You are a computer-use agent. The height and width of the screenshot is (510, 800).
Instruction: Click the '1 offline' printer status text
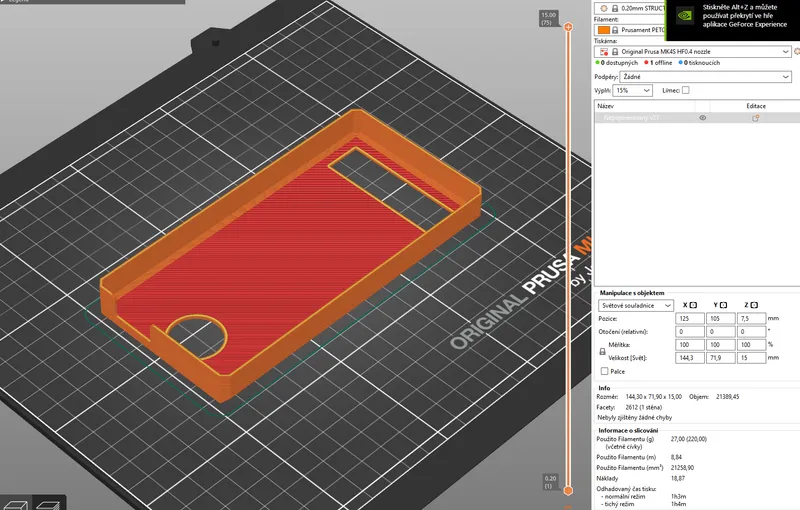661,63
